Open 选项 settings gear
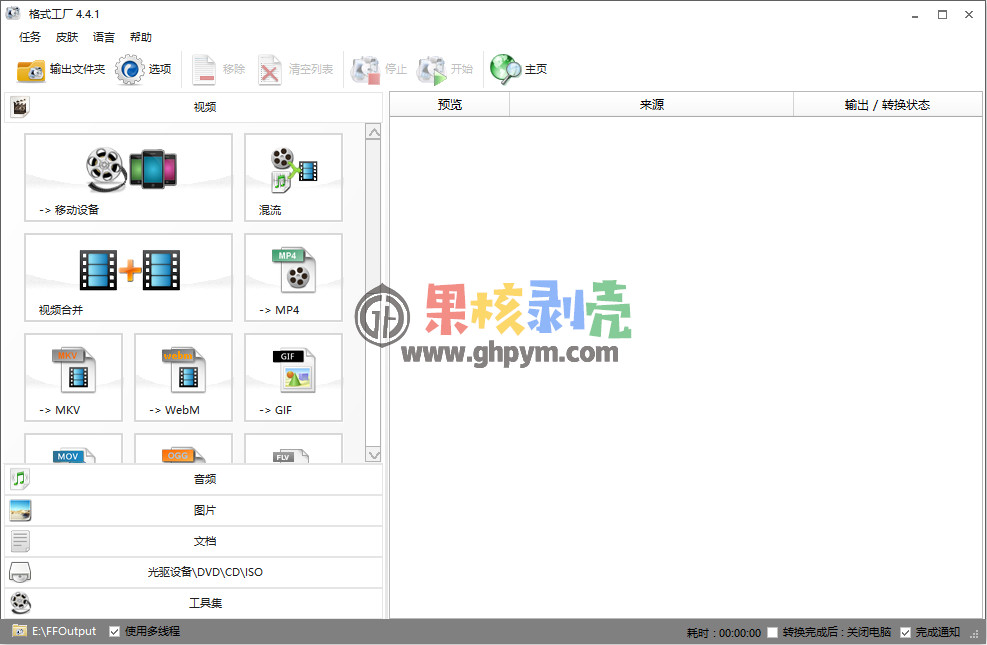The width and height of the screenshot is (987, 645). (144, 69)
